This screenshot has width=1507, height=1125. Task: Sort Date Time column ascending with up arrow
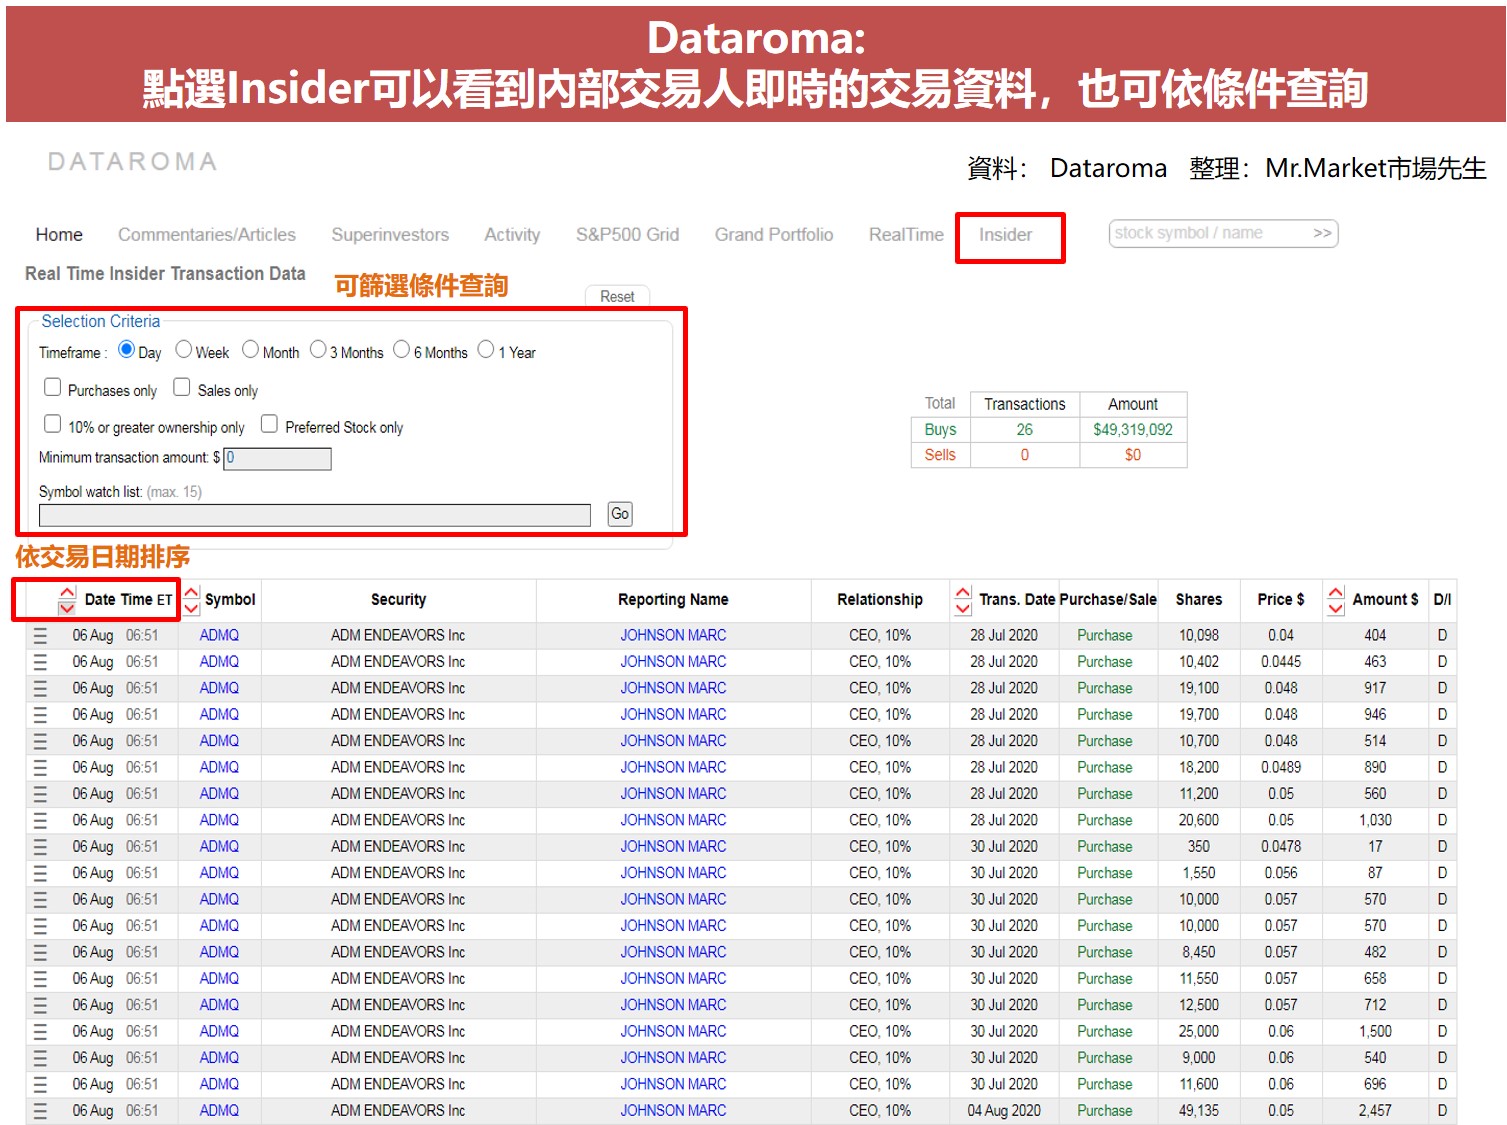click(67, 592)
